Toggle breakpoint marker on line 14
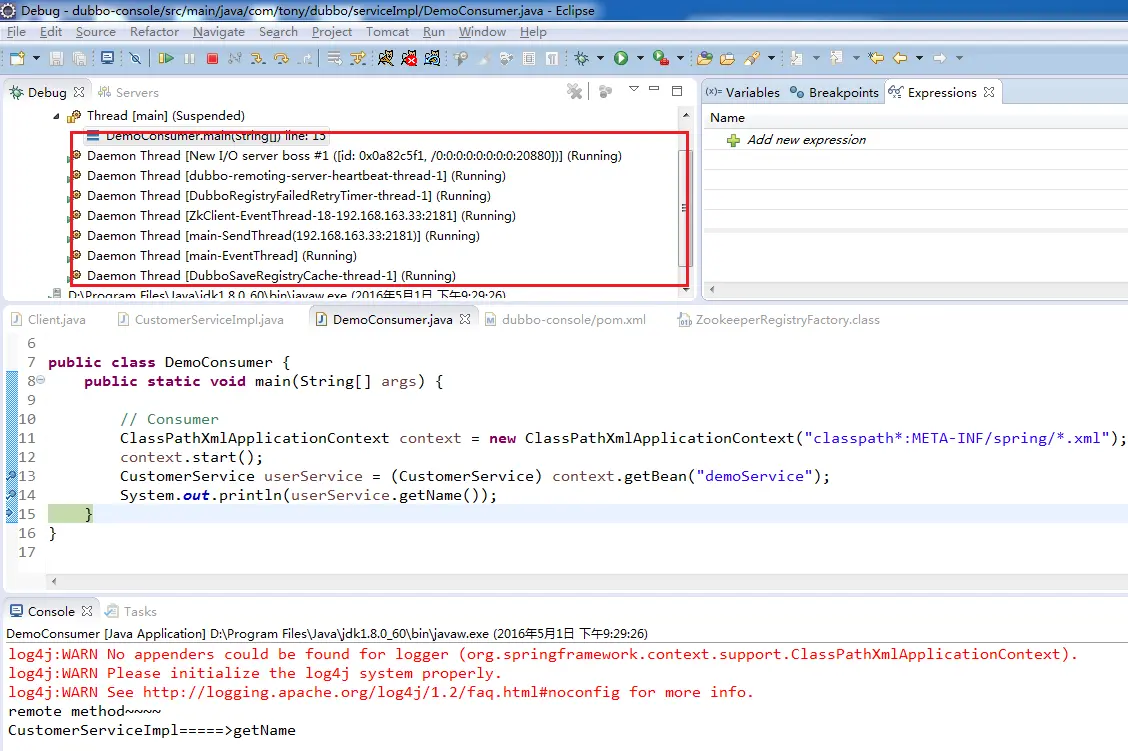Screen dimensions: 1128x751 11,494
